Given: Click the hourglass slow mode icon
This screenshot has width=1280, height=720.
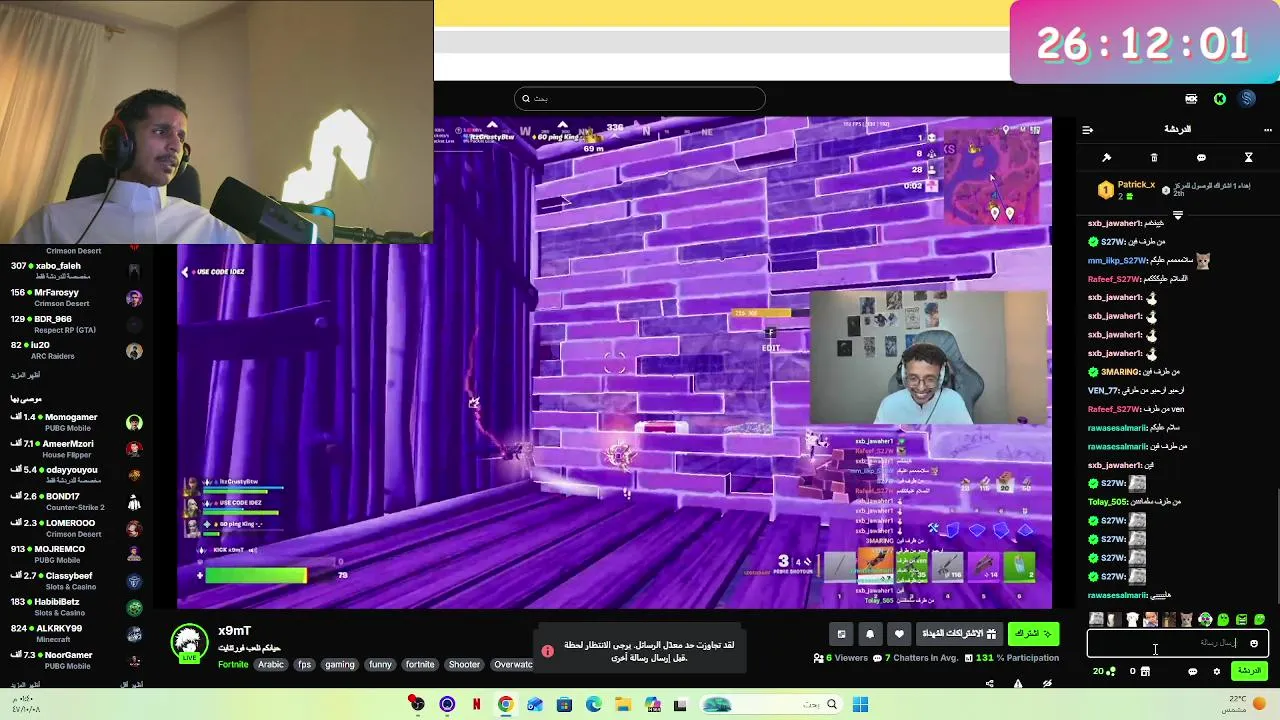Looking at the screenshot, I should tap(1248, 158).
